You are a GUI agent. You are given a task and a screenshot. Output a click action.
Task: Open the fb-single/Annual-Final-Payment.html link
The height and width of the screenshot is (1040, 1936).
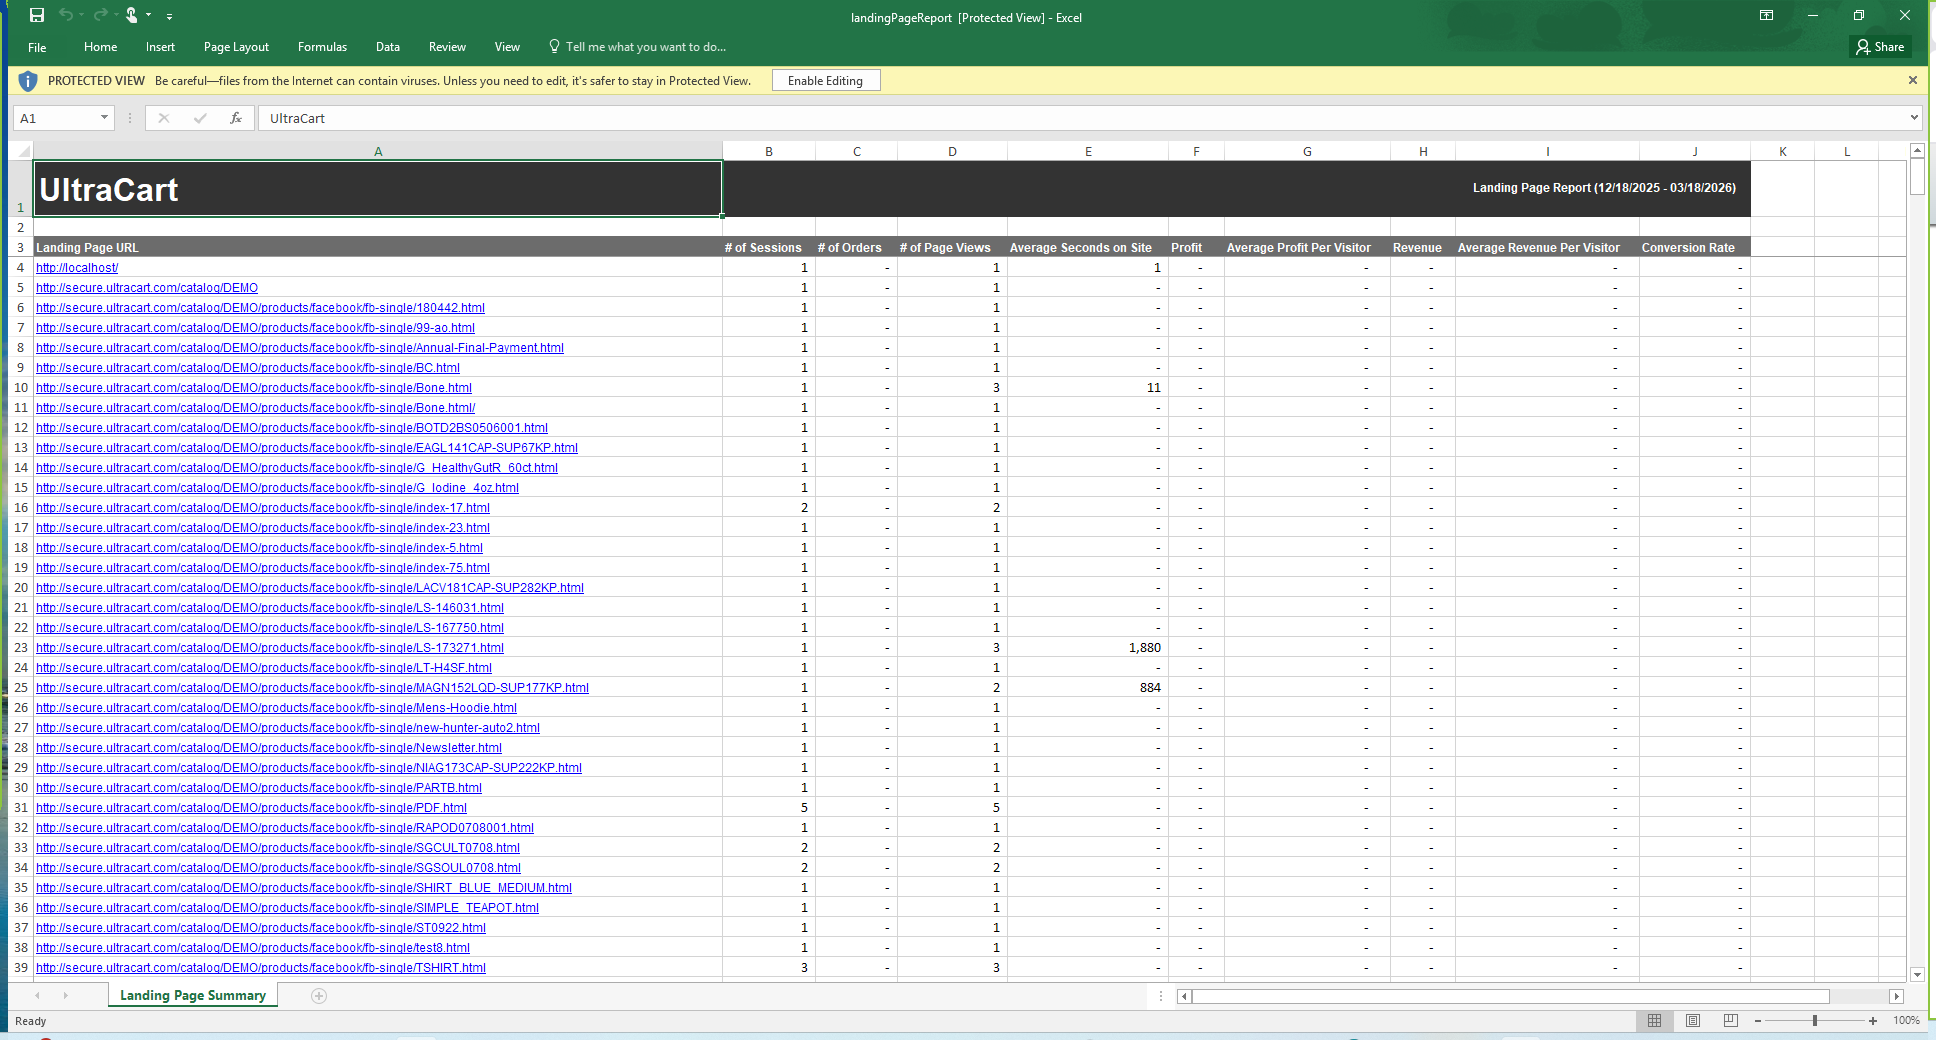(x=300, y=347)
